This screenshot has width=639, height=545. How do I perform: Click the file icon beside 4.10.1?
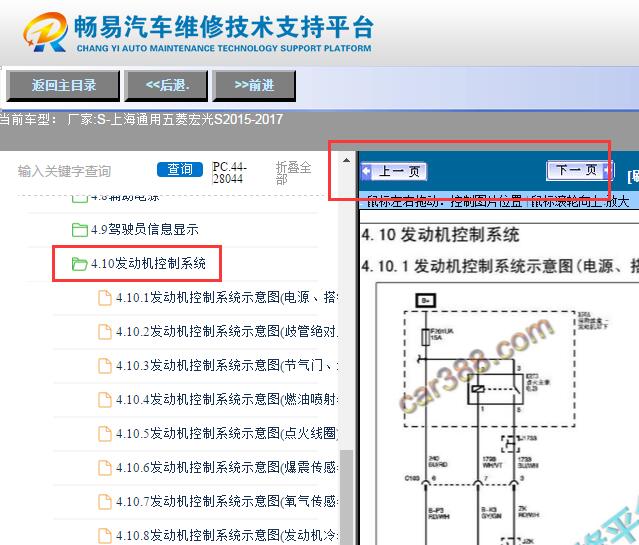click(x=105, y=298)
